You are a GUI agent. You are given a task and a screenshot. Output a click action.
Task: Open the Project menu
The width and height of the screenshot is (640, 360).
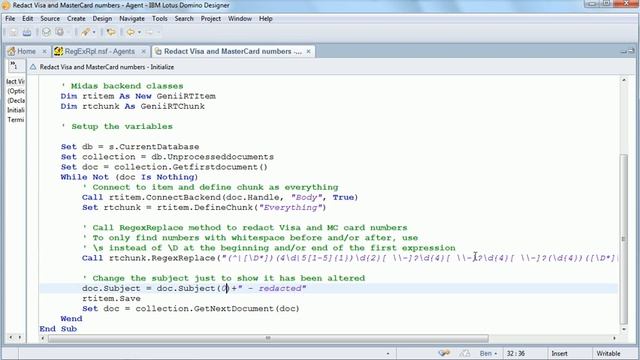tap(211, 19)
